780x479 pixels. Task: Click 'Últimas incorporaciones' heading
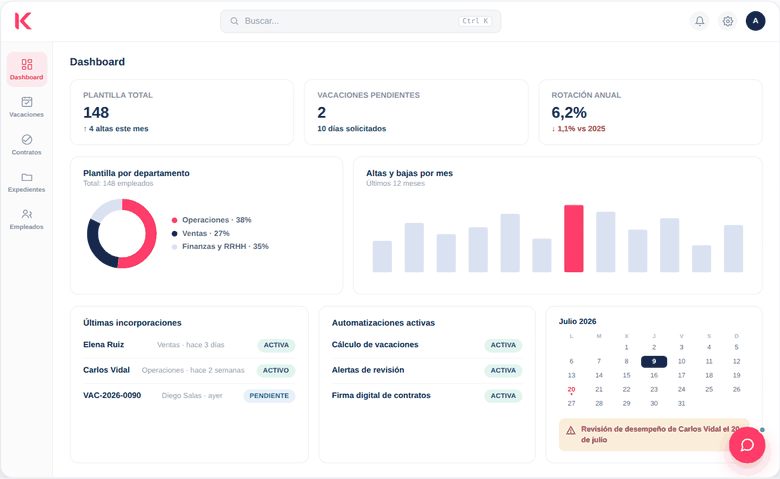pyautogui.click(x=132, y=323)
